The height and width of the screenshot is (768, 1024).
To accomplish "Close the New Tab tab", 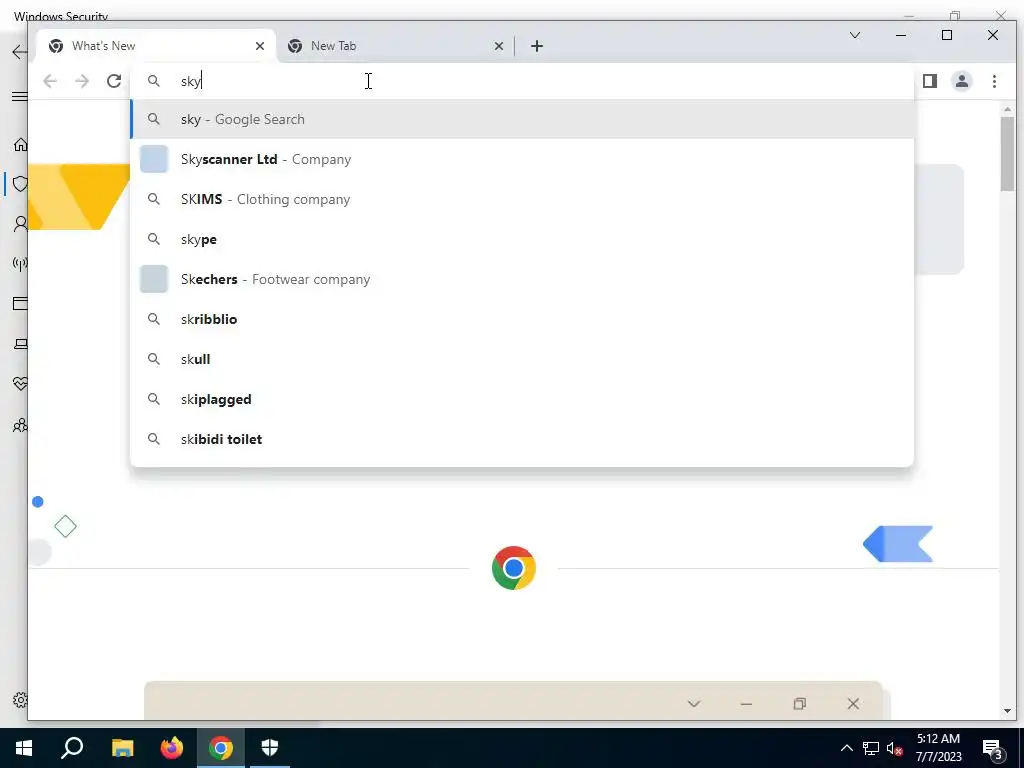I will coord(499,46).
